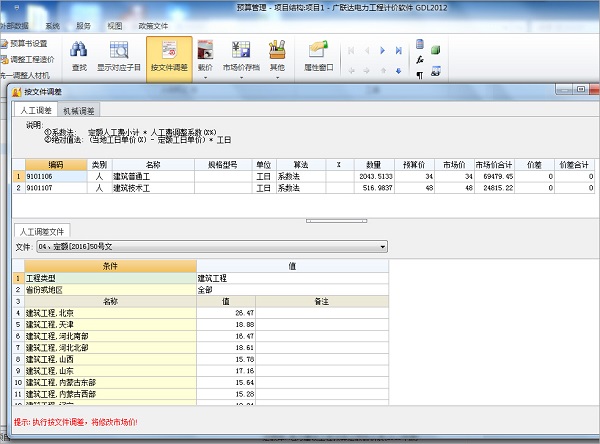This screenshot has height=444, width=600.
Task: Select the row 建筑工程,内蒙古东部
Action: [201, 382]
